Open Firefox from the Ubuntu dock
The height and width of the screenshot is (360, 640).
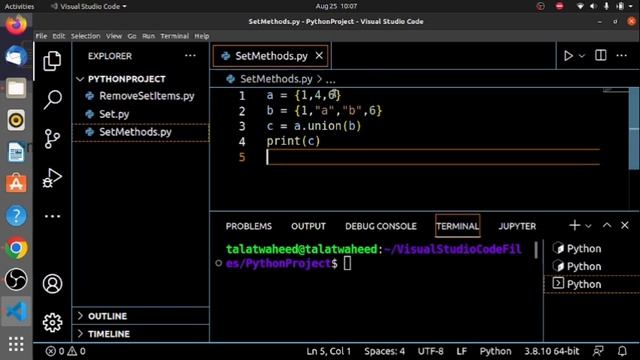click(16, 24)
